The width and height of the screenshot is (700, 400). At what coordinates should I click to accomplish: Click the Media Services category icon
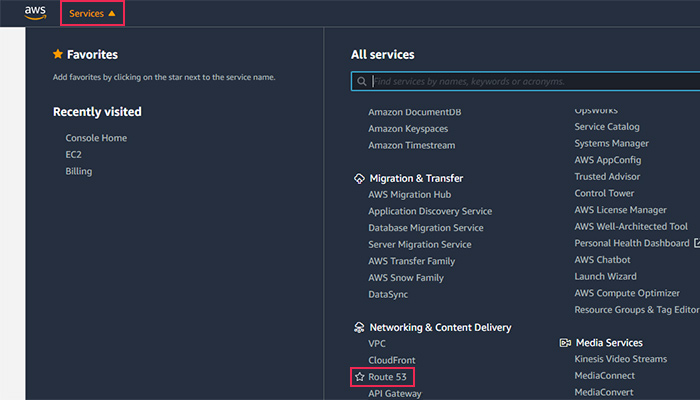point(565,343)
